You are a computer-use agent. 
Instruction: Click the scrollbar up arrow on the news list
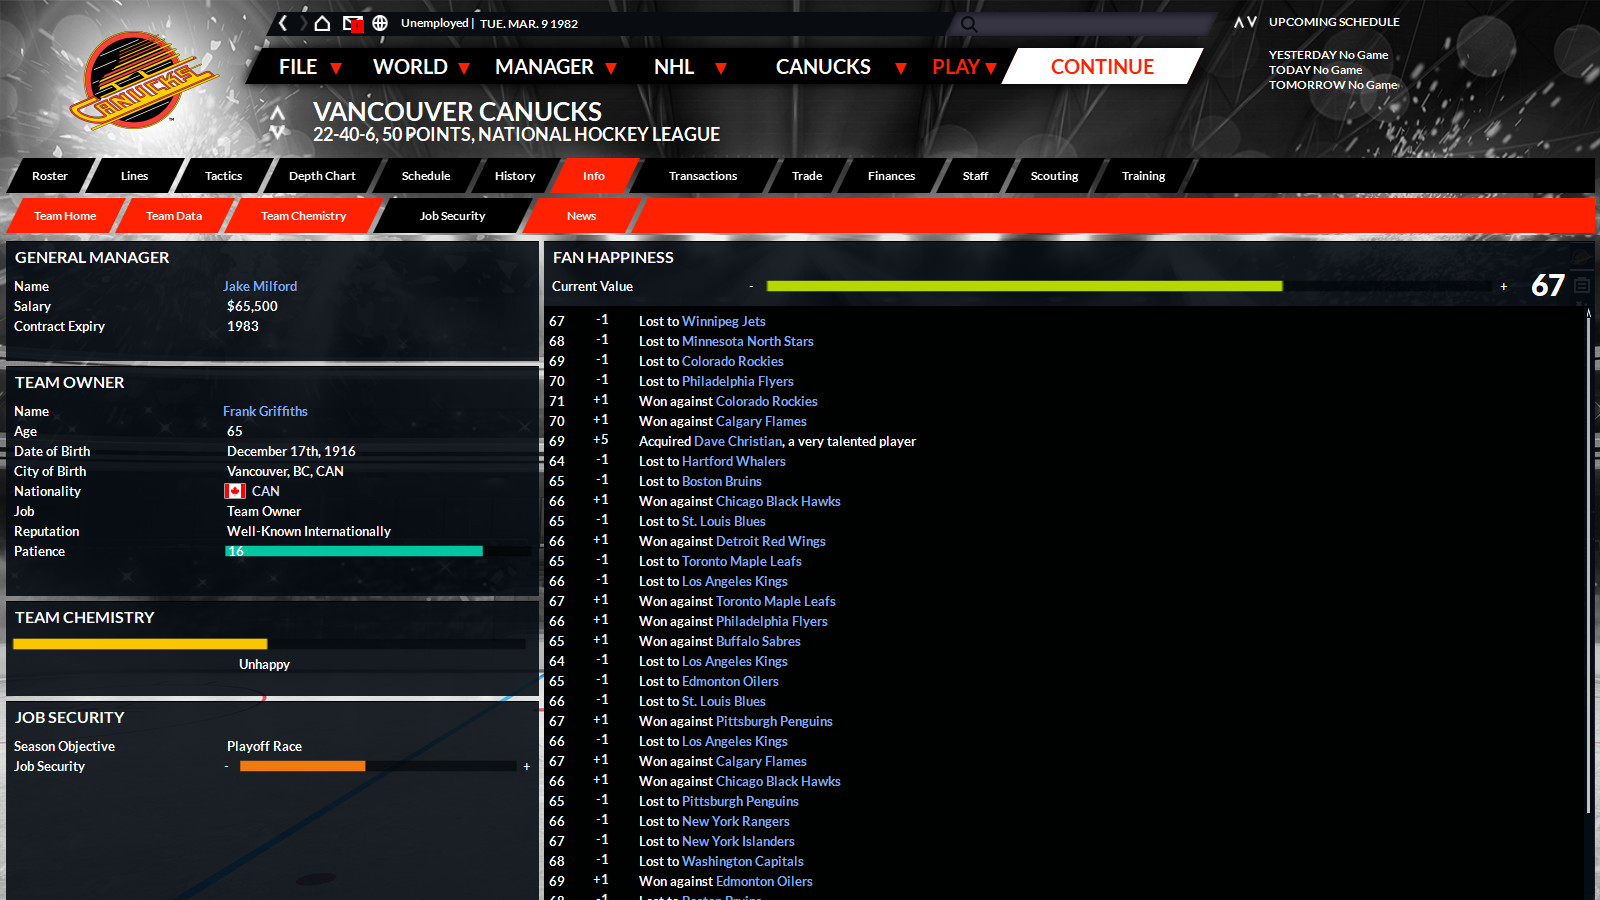tap(1590, 312)
